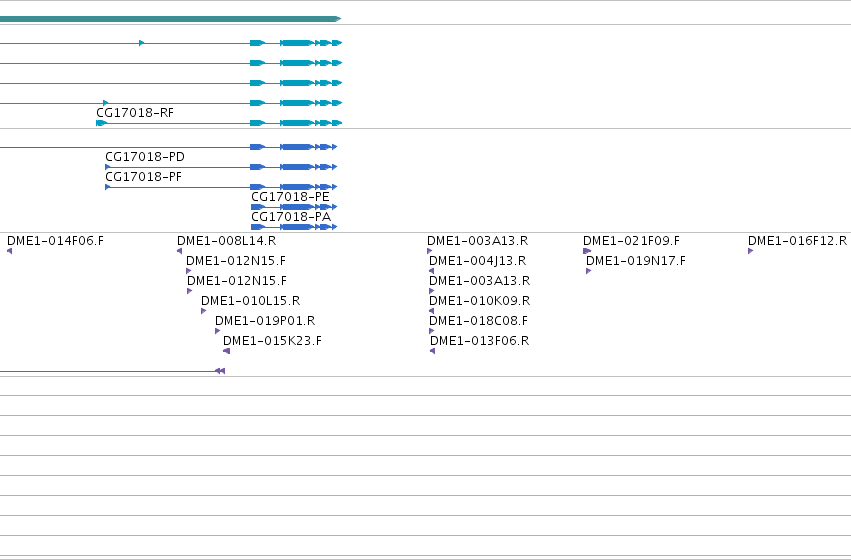851x560 pixels.
Task: Click the DME1-010L15.R label
Action: coord(250,301)
